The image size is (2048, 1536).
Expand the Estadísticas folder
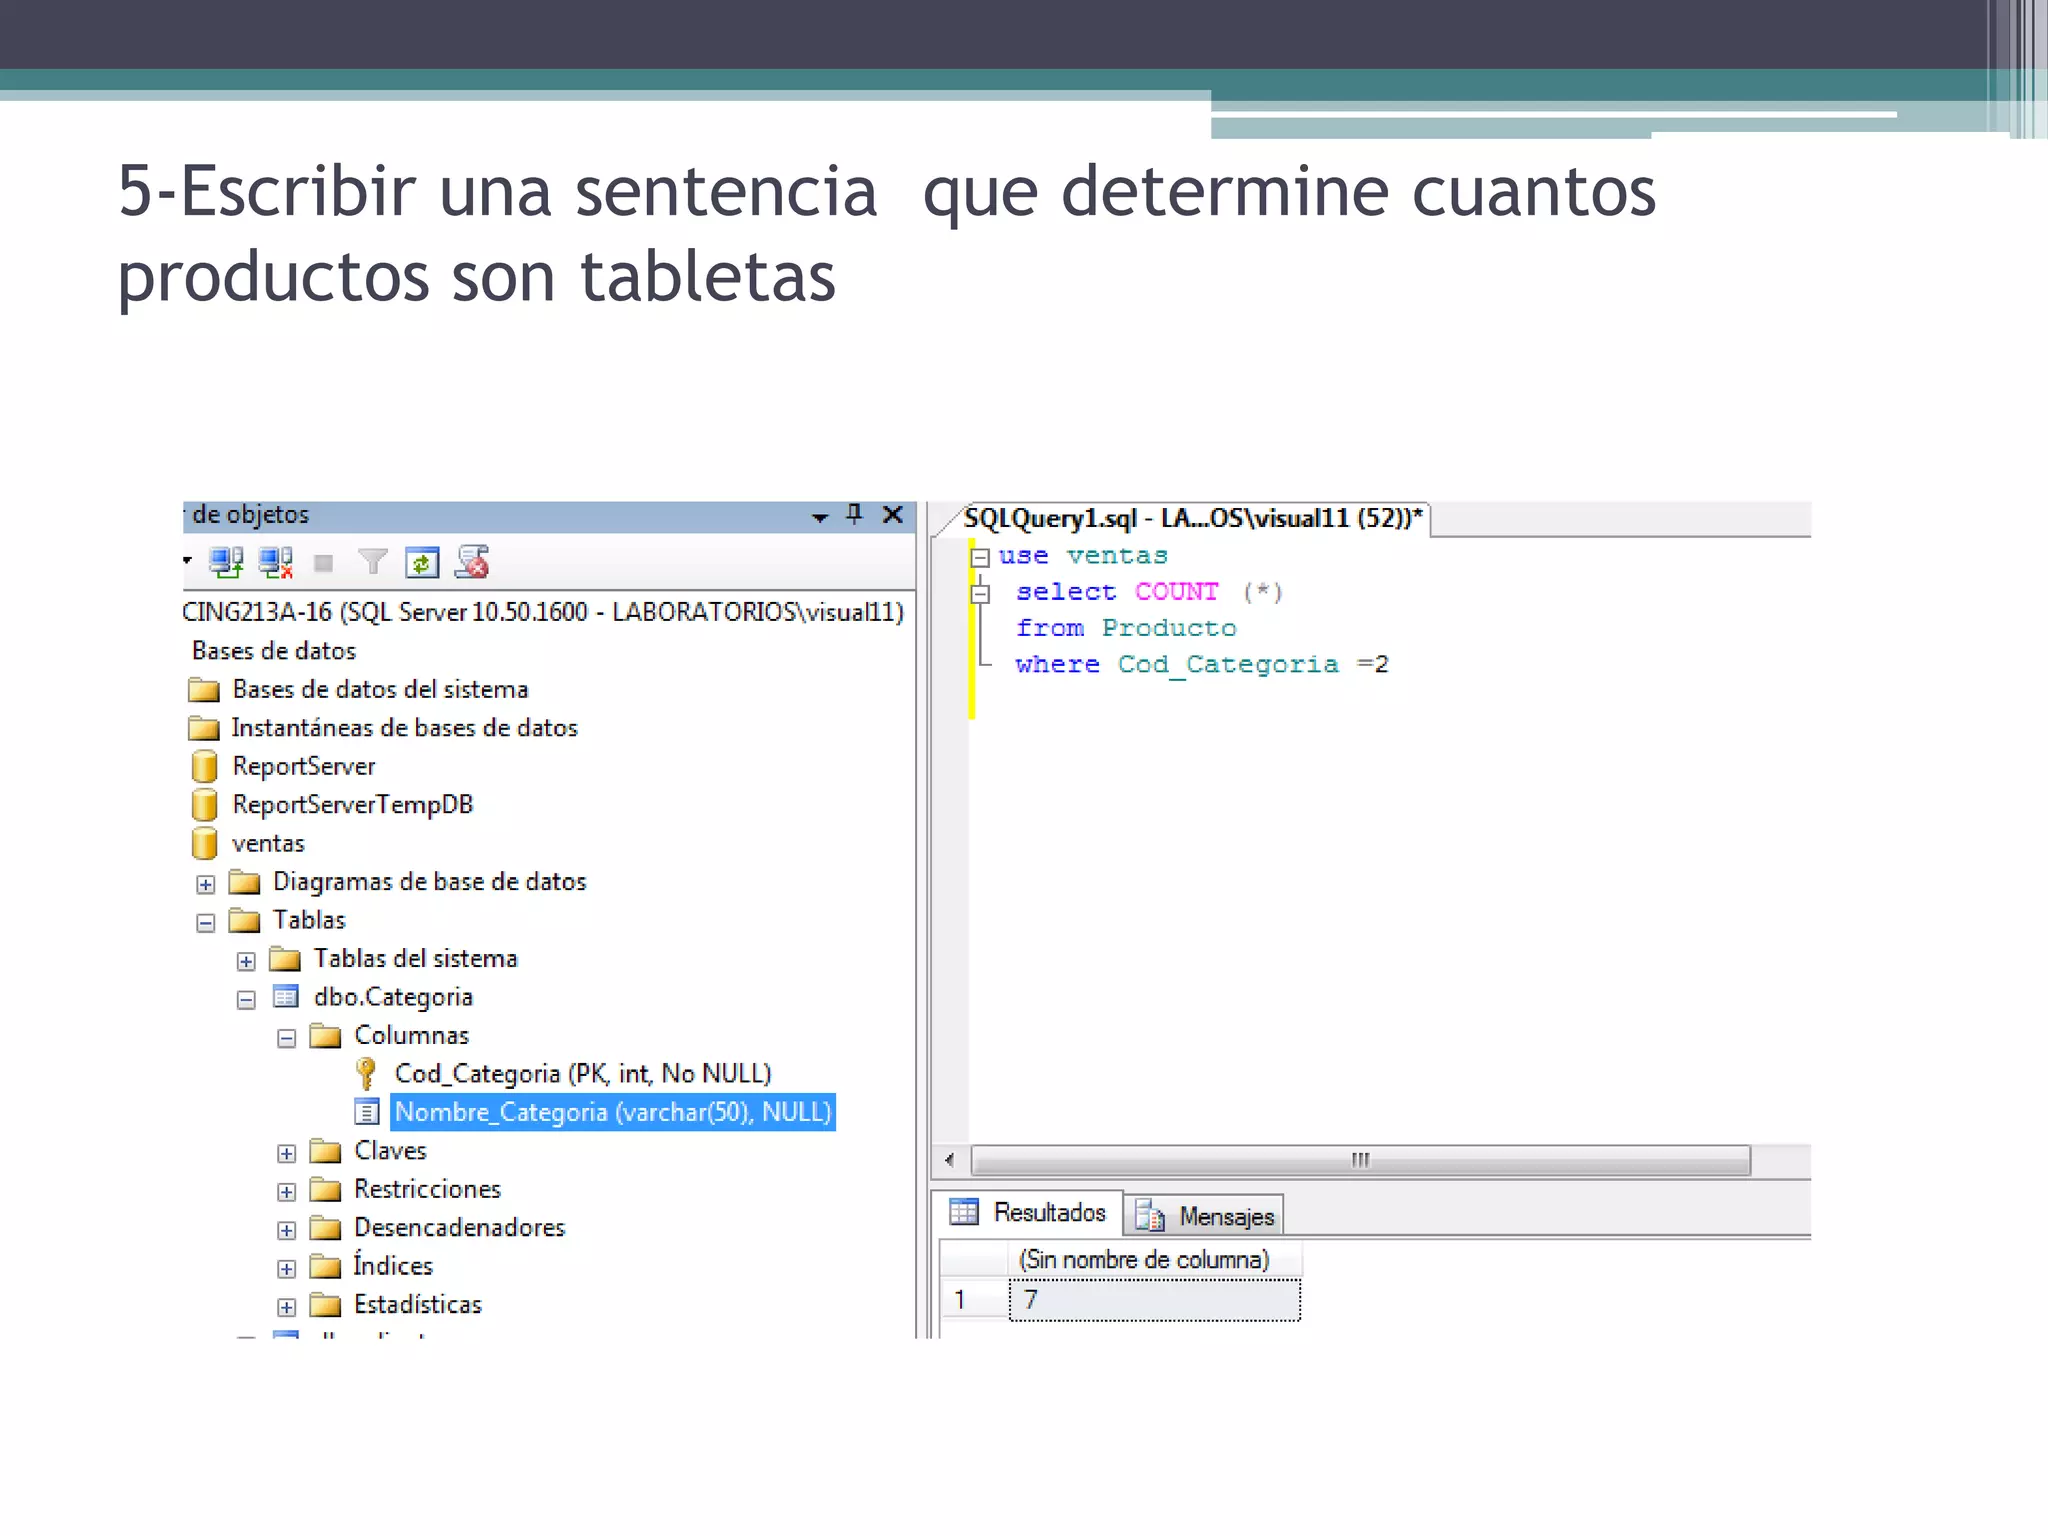pyautogui.click(x=287, y=1307)
